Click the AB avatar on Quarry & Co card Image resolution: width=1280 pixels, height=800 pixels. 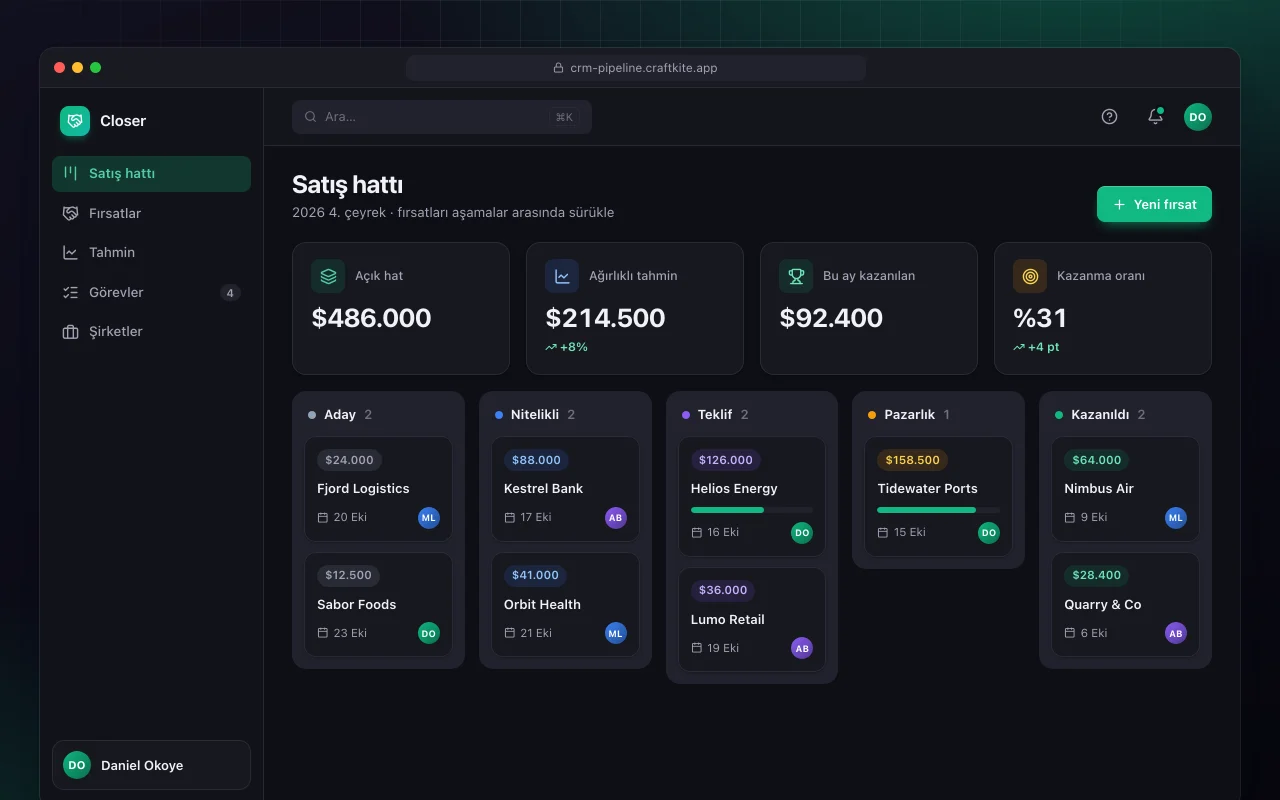pyautogui.click(x=1176, y=633)
